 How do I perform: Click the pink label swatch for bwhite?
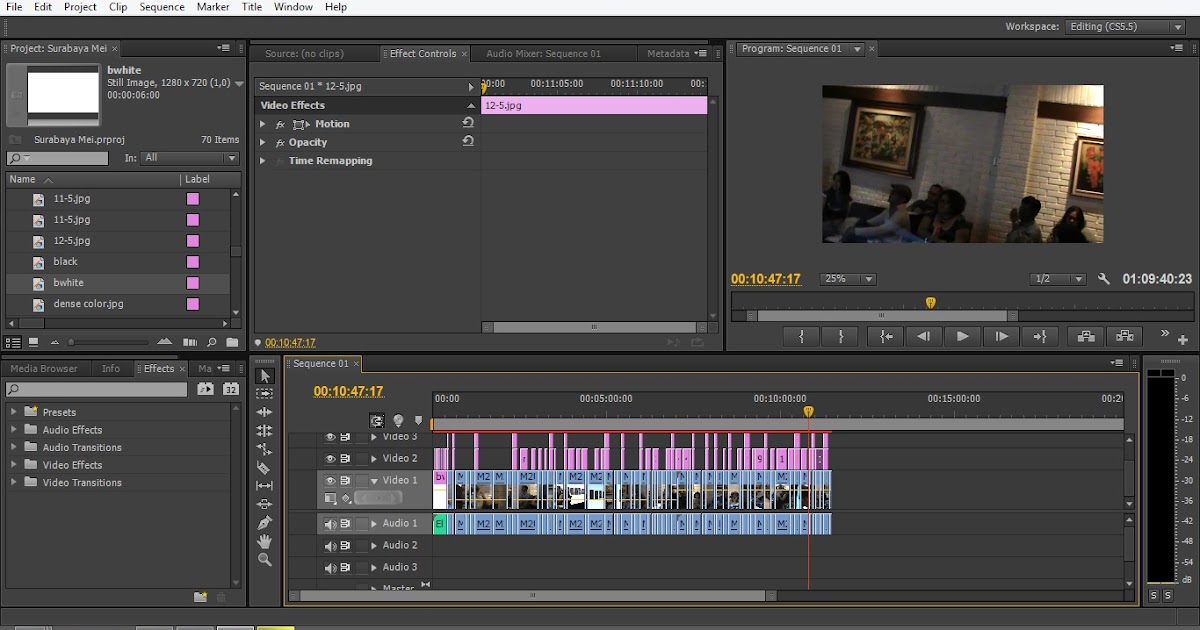pos(193,283)
